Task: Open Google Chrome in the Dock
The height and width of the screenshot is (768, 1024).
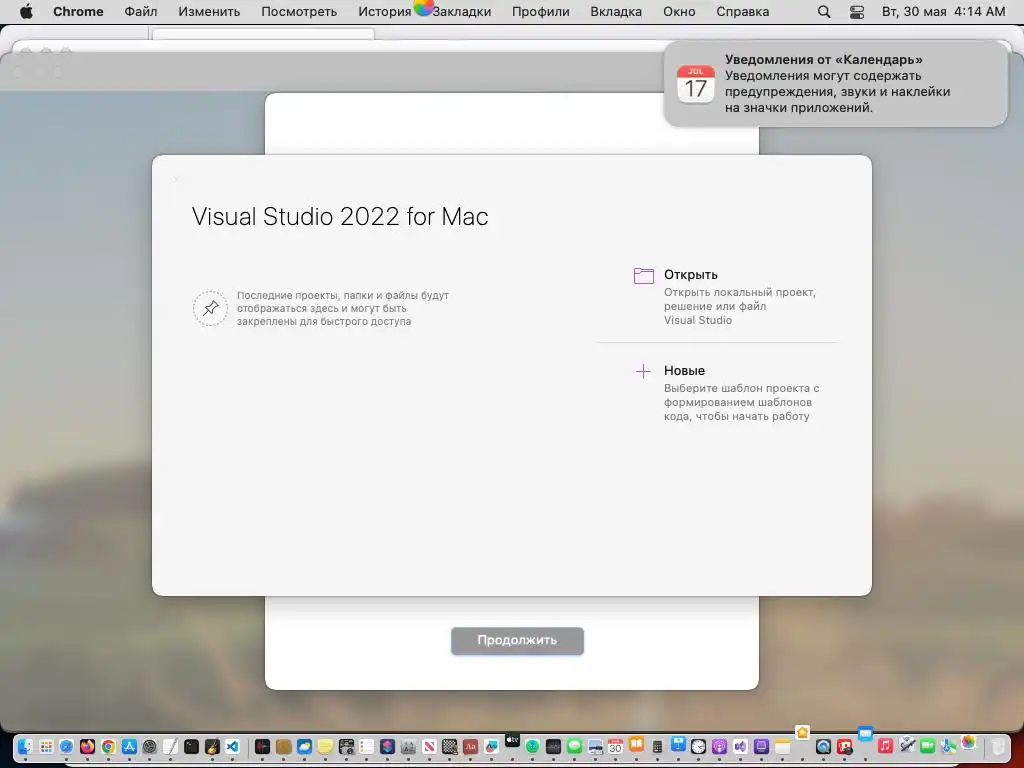Action: pos(108,746)
